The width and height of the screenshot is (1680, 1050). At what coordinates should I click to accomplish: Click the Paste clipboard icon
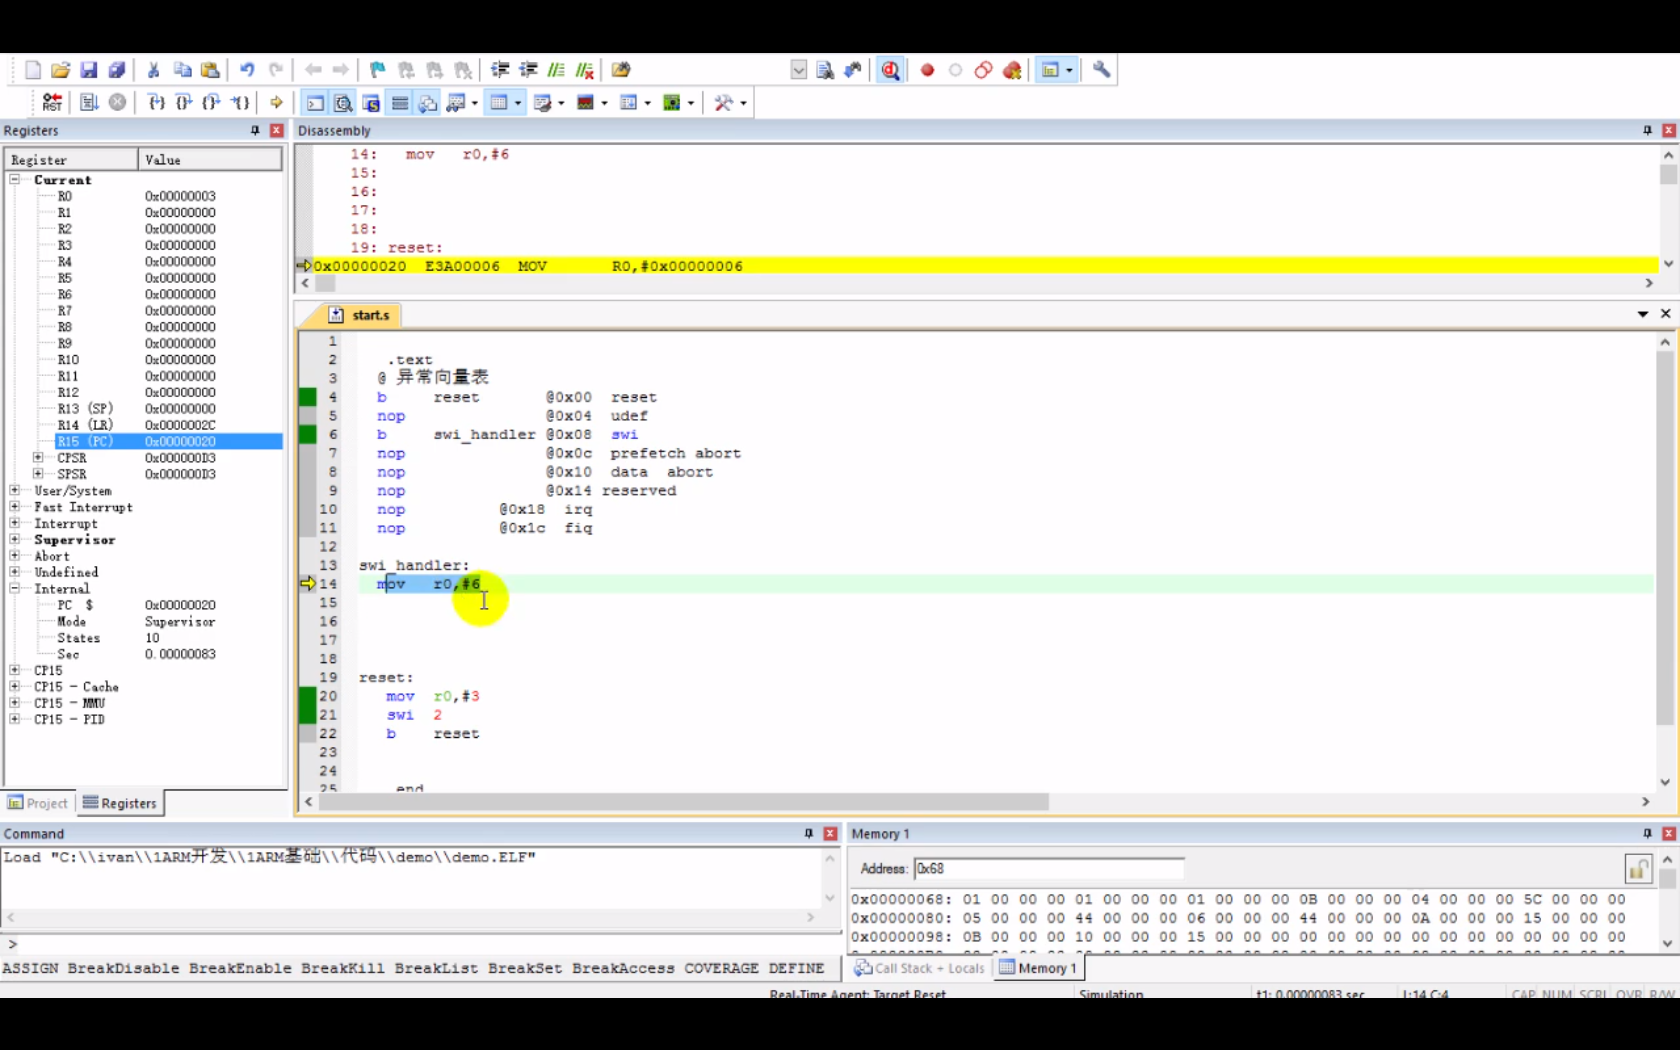[210, 70]
